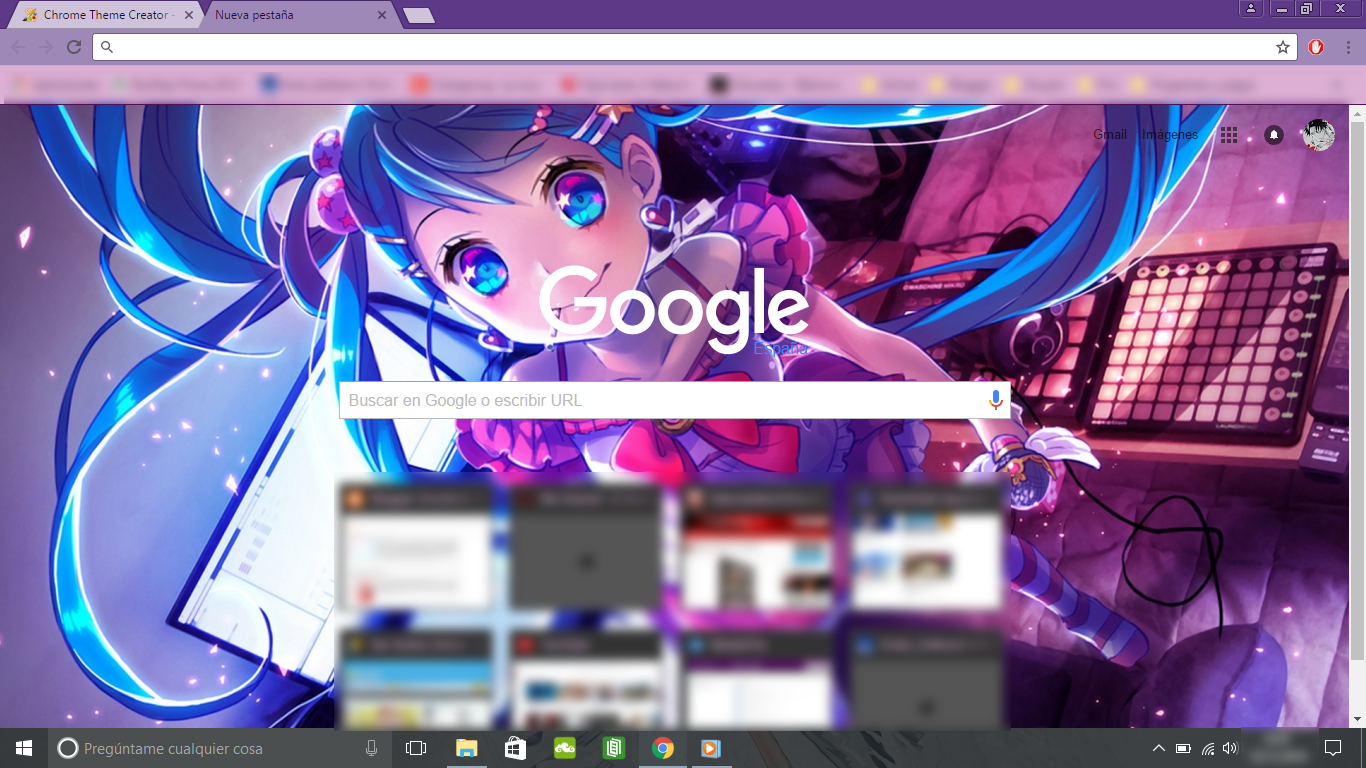
Task: Switch to the Chrome Theme Creator tab
Action: (x=106, y=15)
